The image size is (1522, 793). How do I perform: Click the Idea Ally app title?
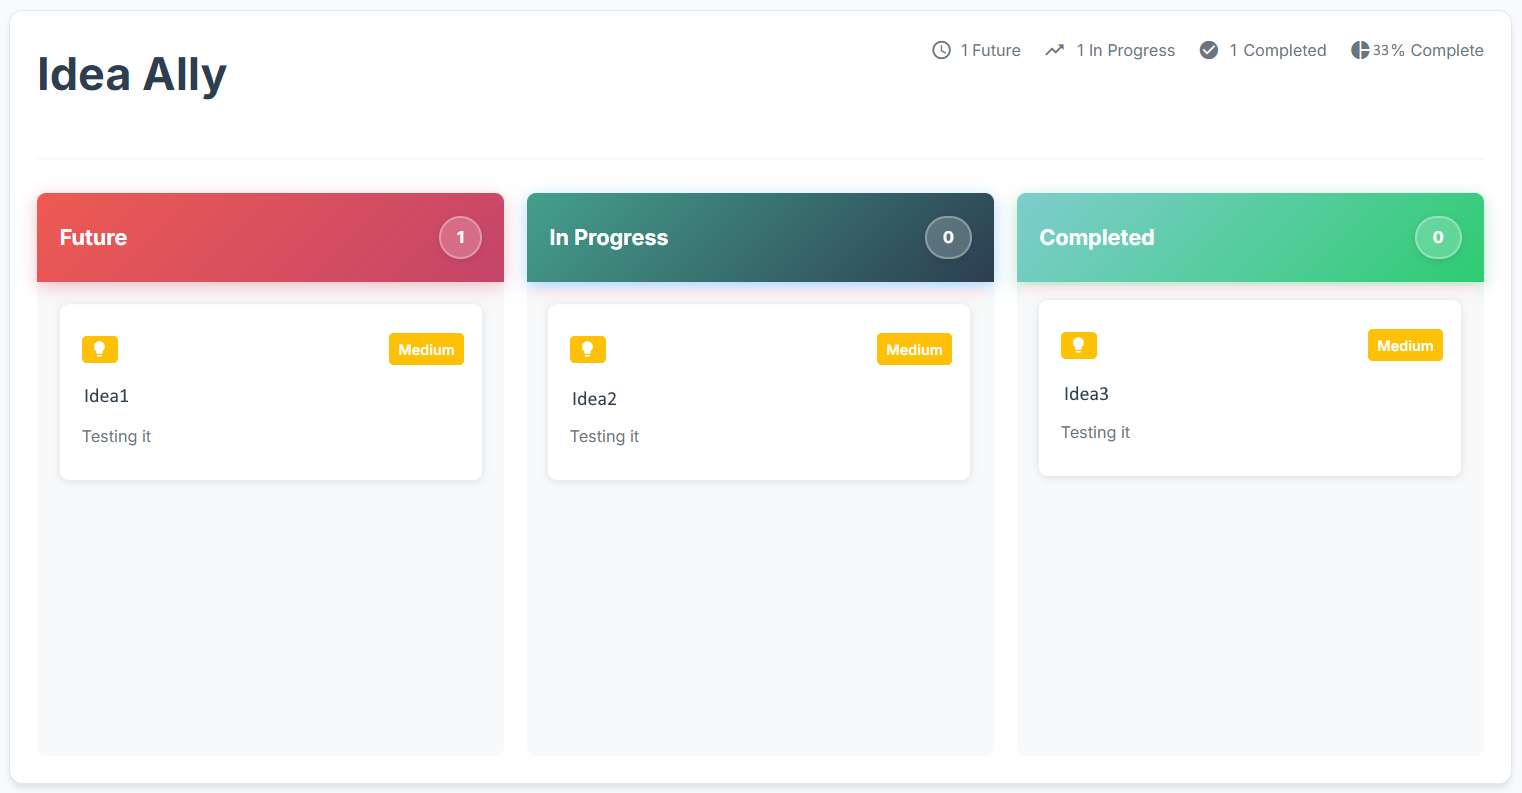132,75
